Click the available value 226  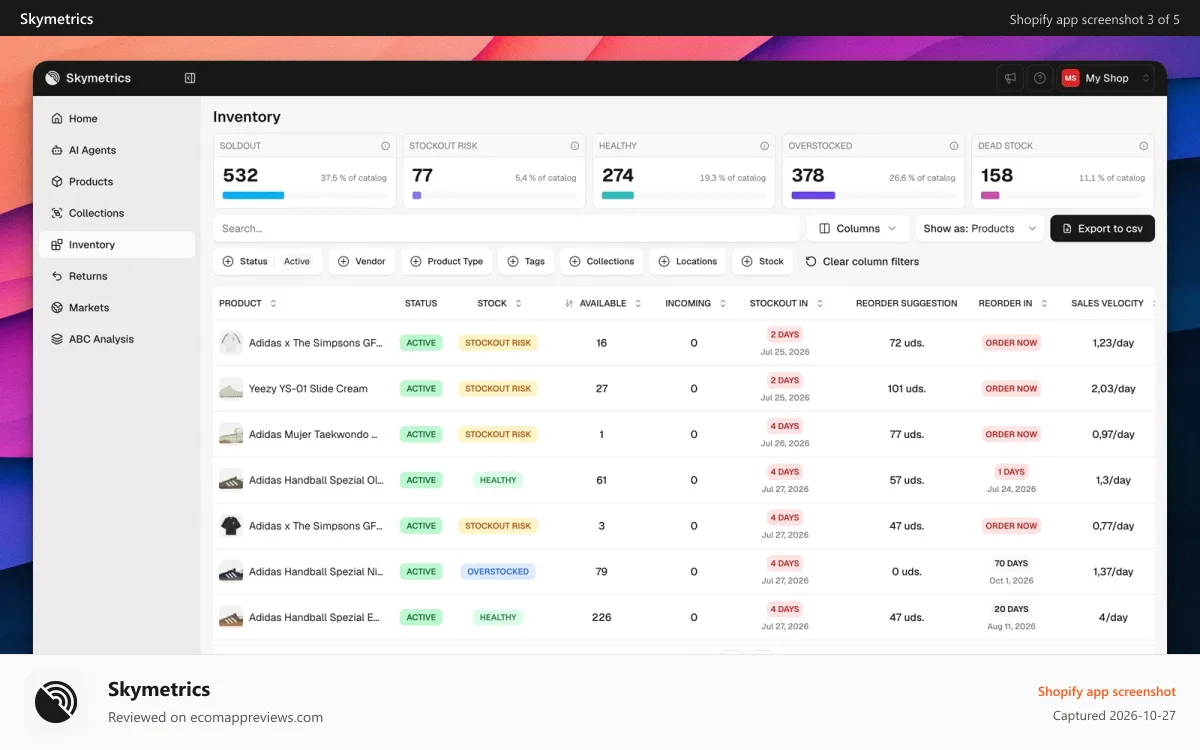coord(602,617)
